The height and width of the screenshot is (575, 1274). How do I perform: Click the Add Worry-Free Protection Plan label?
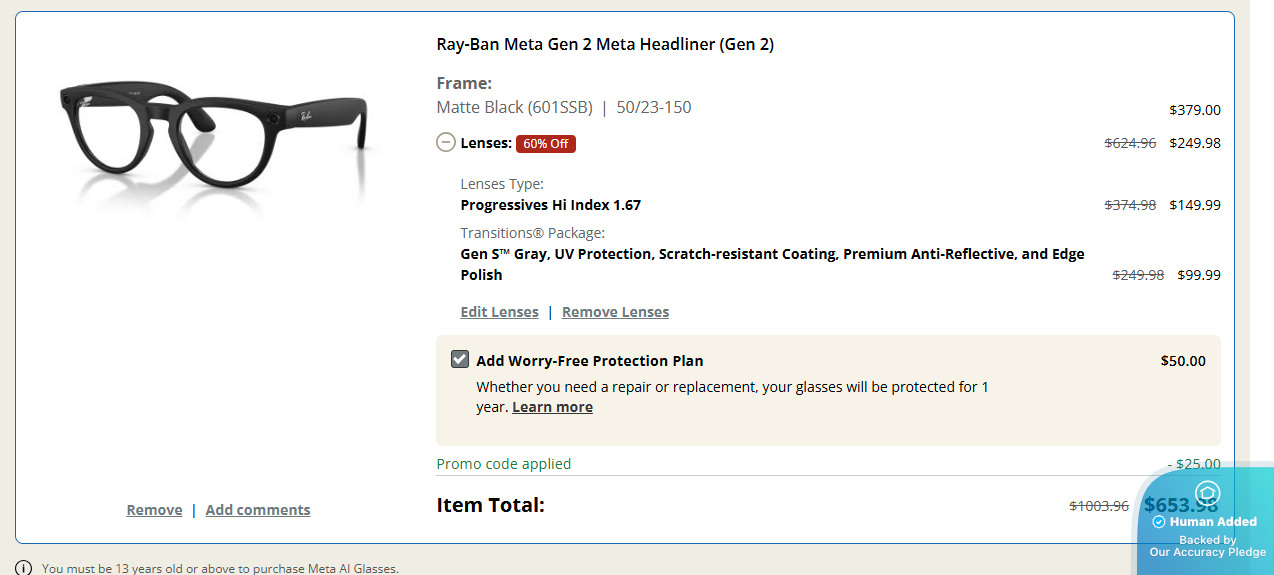(590, 361)
